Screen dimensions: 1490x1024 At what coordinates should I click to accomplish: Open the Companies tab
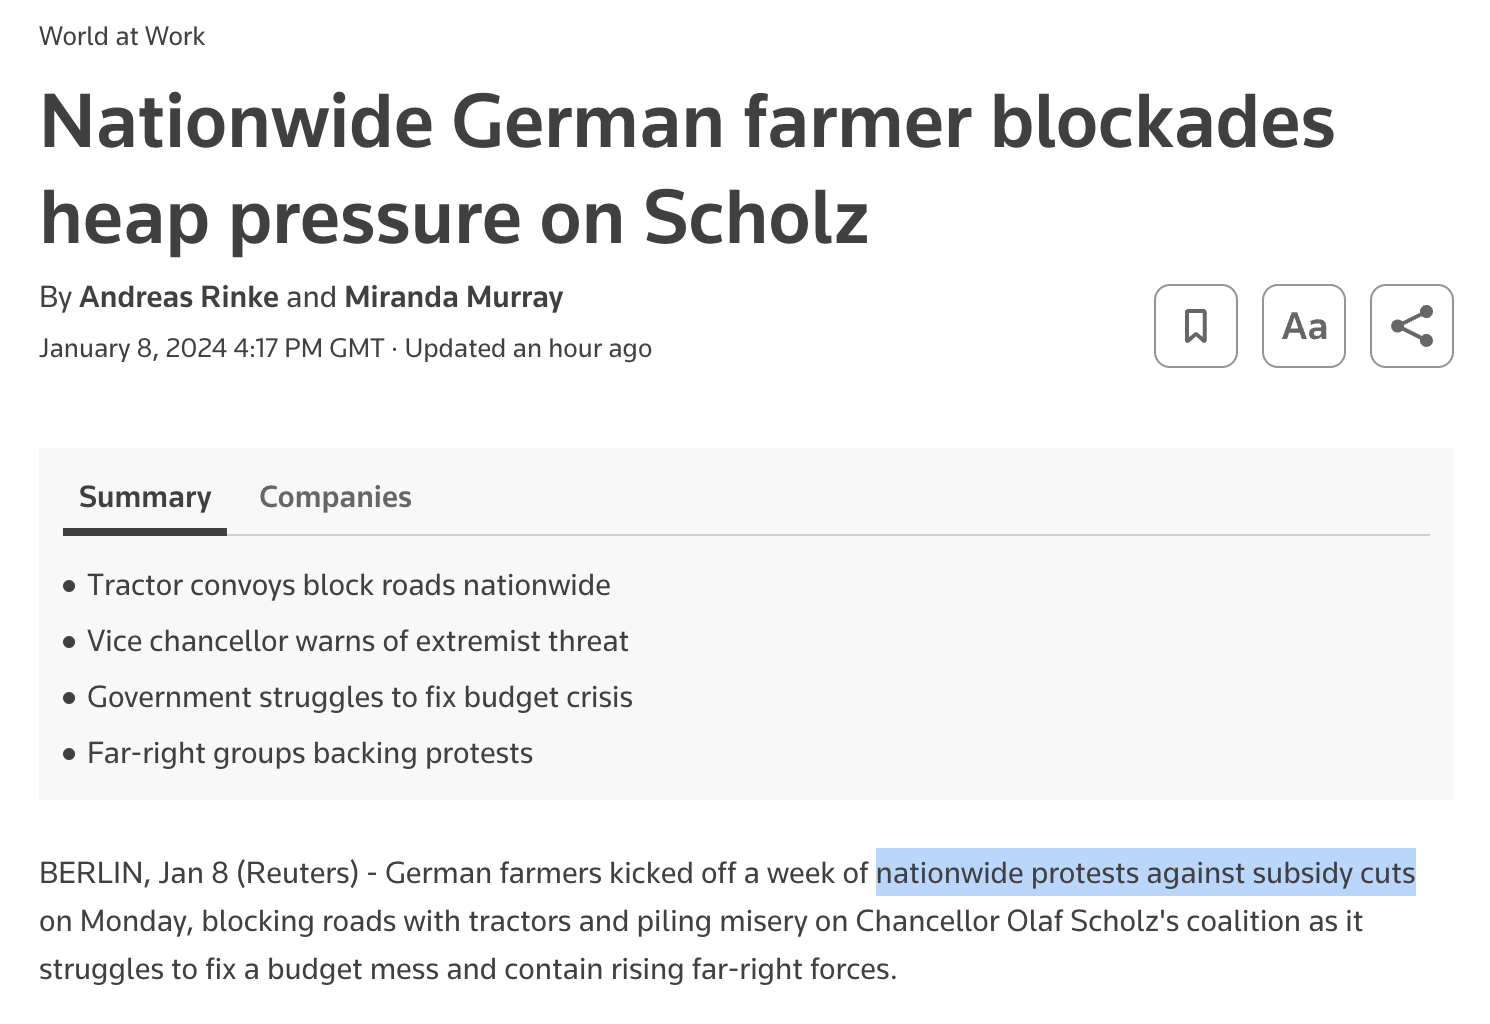(335, 497)
